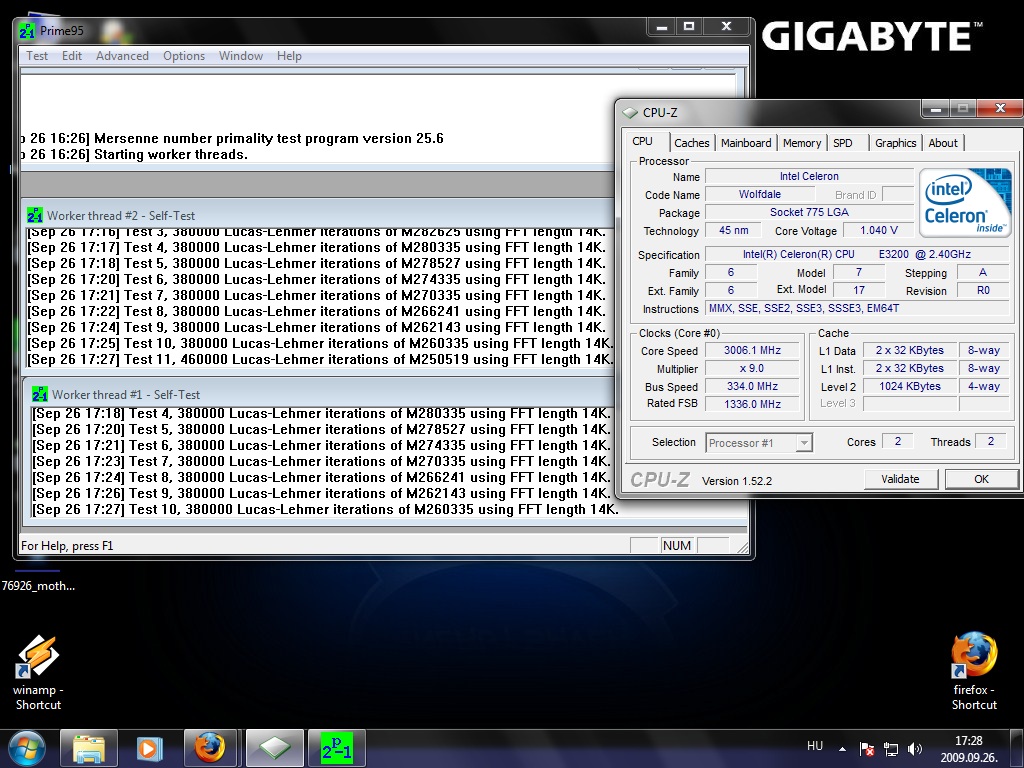This screenshot has height=768, width=1024.
Task: Click the Code Name field Wolfdale
Action: pos(760,195)
